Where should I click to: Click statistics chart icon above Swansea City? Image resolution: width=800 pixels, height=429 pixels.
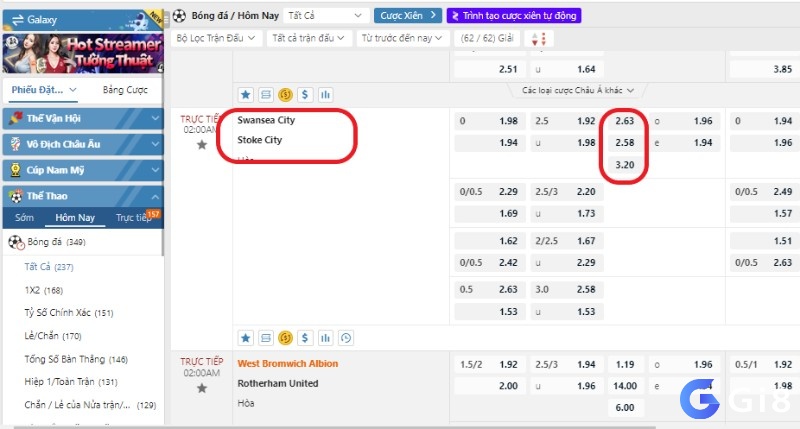[325, 94]
